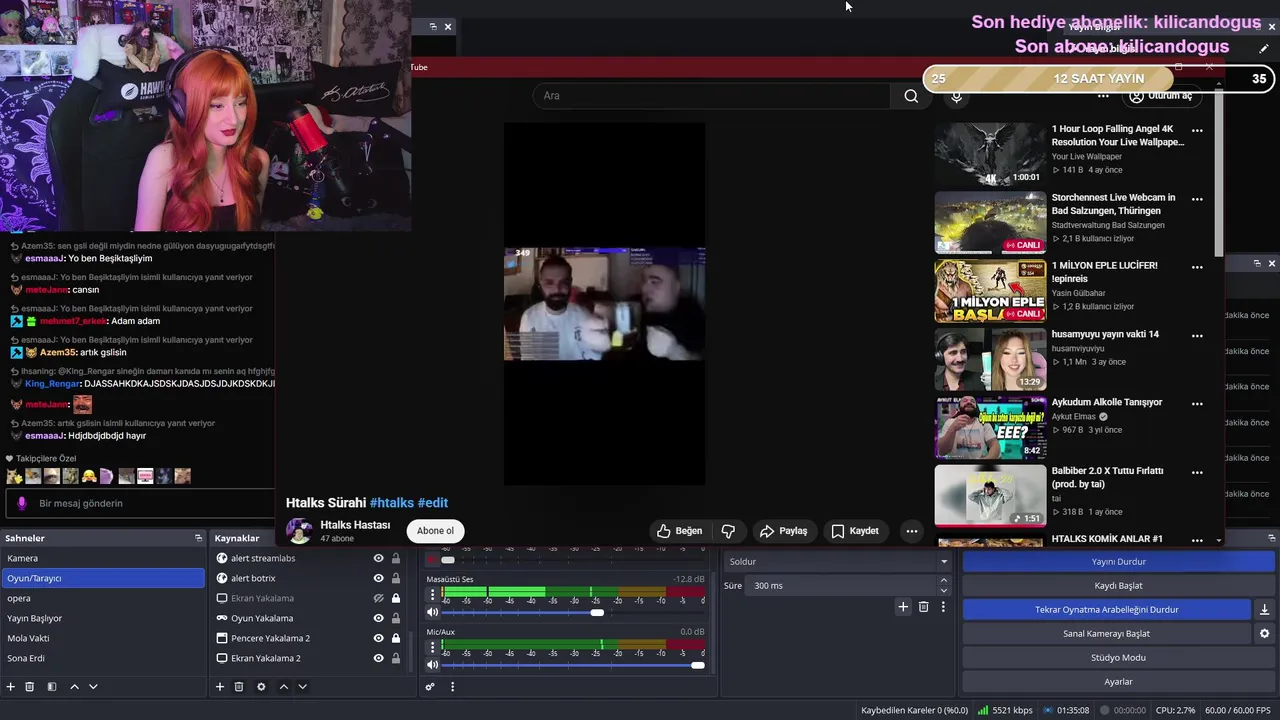The width and height of the screenshot is (1280, 720).
Task: Pop out the Sahneler dock icon
Action: pos(198,538)
